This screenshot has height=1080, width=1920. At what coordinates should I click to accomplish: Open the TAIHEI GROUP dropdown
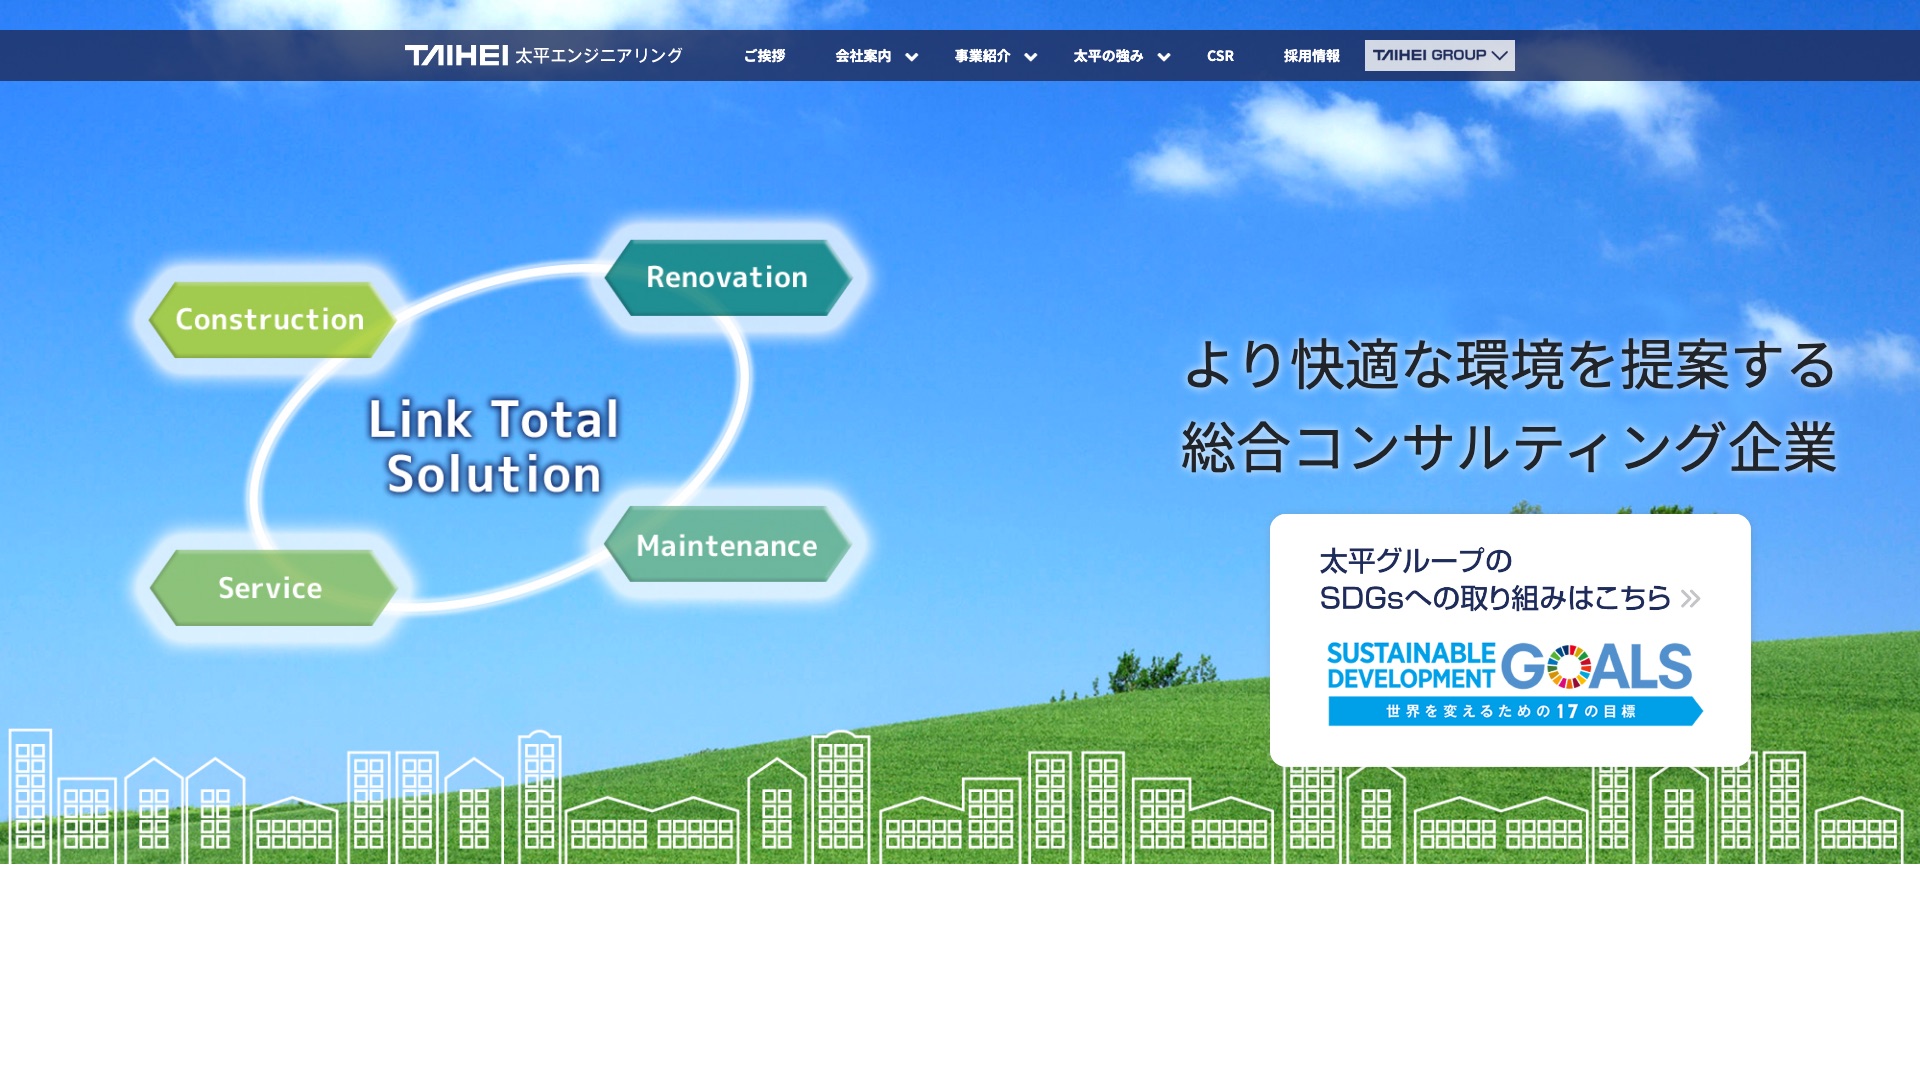point(1439,55)
